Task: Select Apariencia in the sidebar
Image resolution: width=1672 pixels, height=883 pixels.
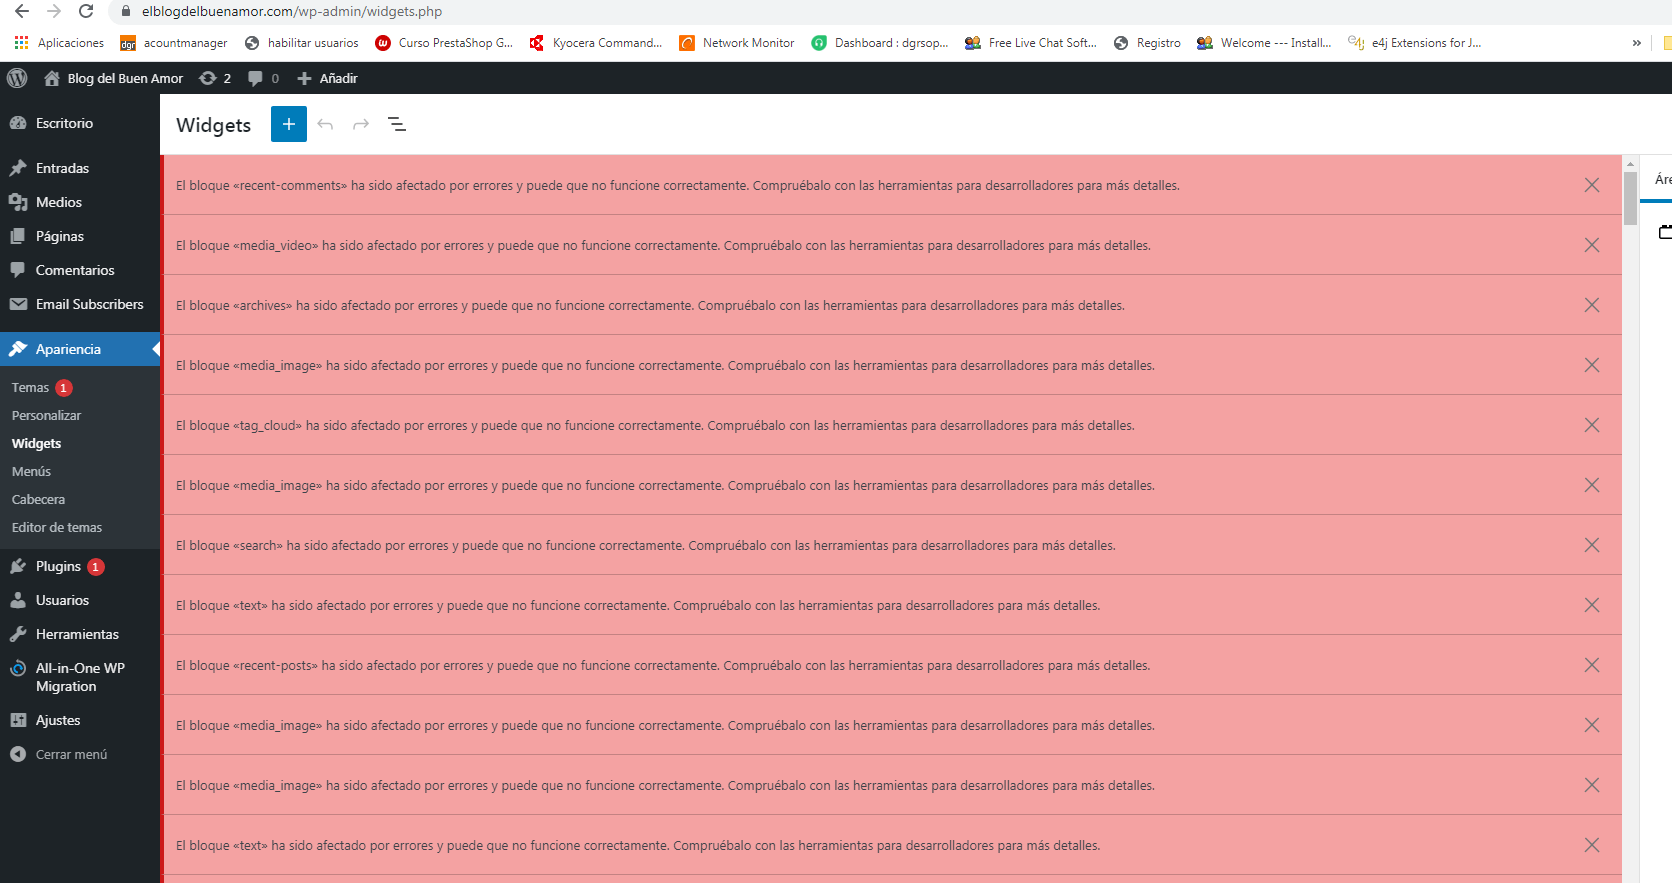Action: click(80, 349)
